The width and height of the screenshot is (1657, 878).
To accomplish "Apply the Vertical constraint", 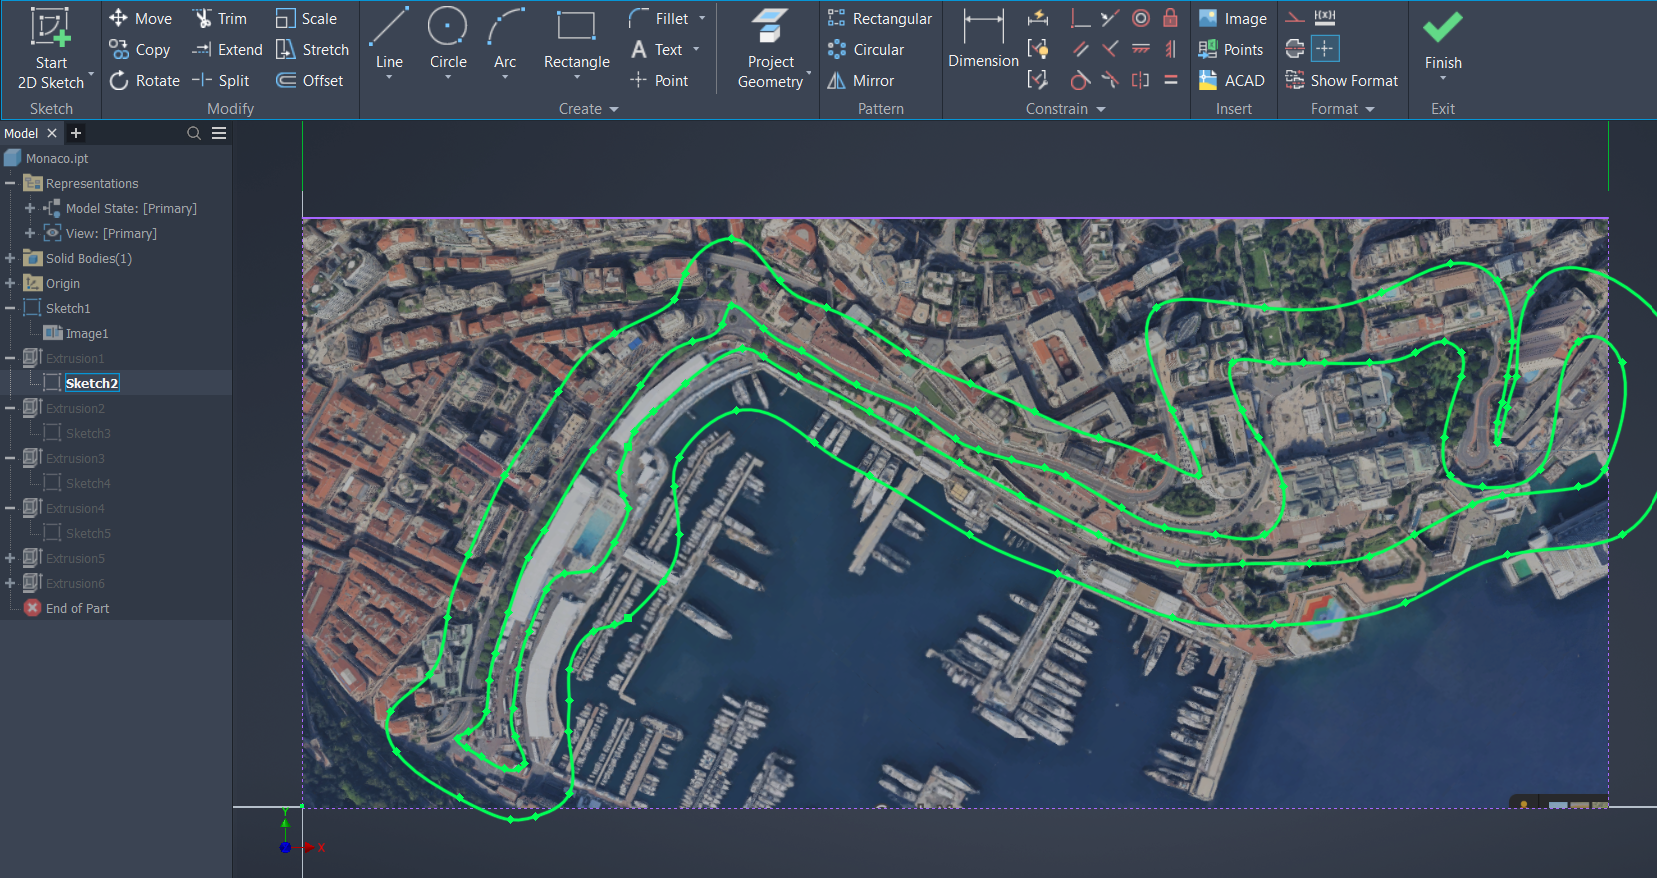I will pyautogui.click(x=1170, y=49).
